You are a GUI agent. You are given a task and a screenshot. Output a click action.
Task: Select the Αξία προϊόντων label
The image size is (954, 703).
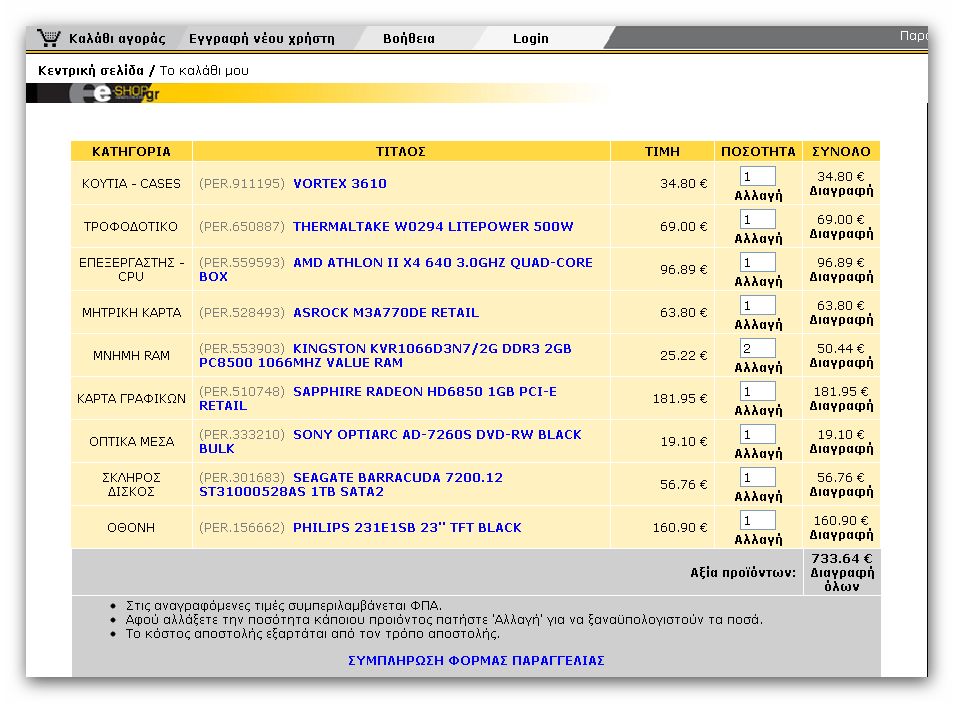pos(743,572)
